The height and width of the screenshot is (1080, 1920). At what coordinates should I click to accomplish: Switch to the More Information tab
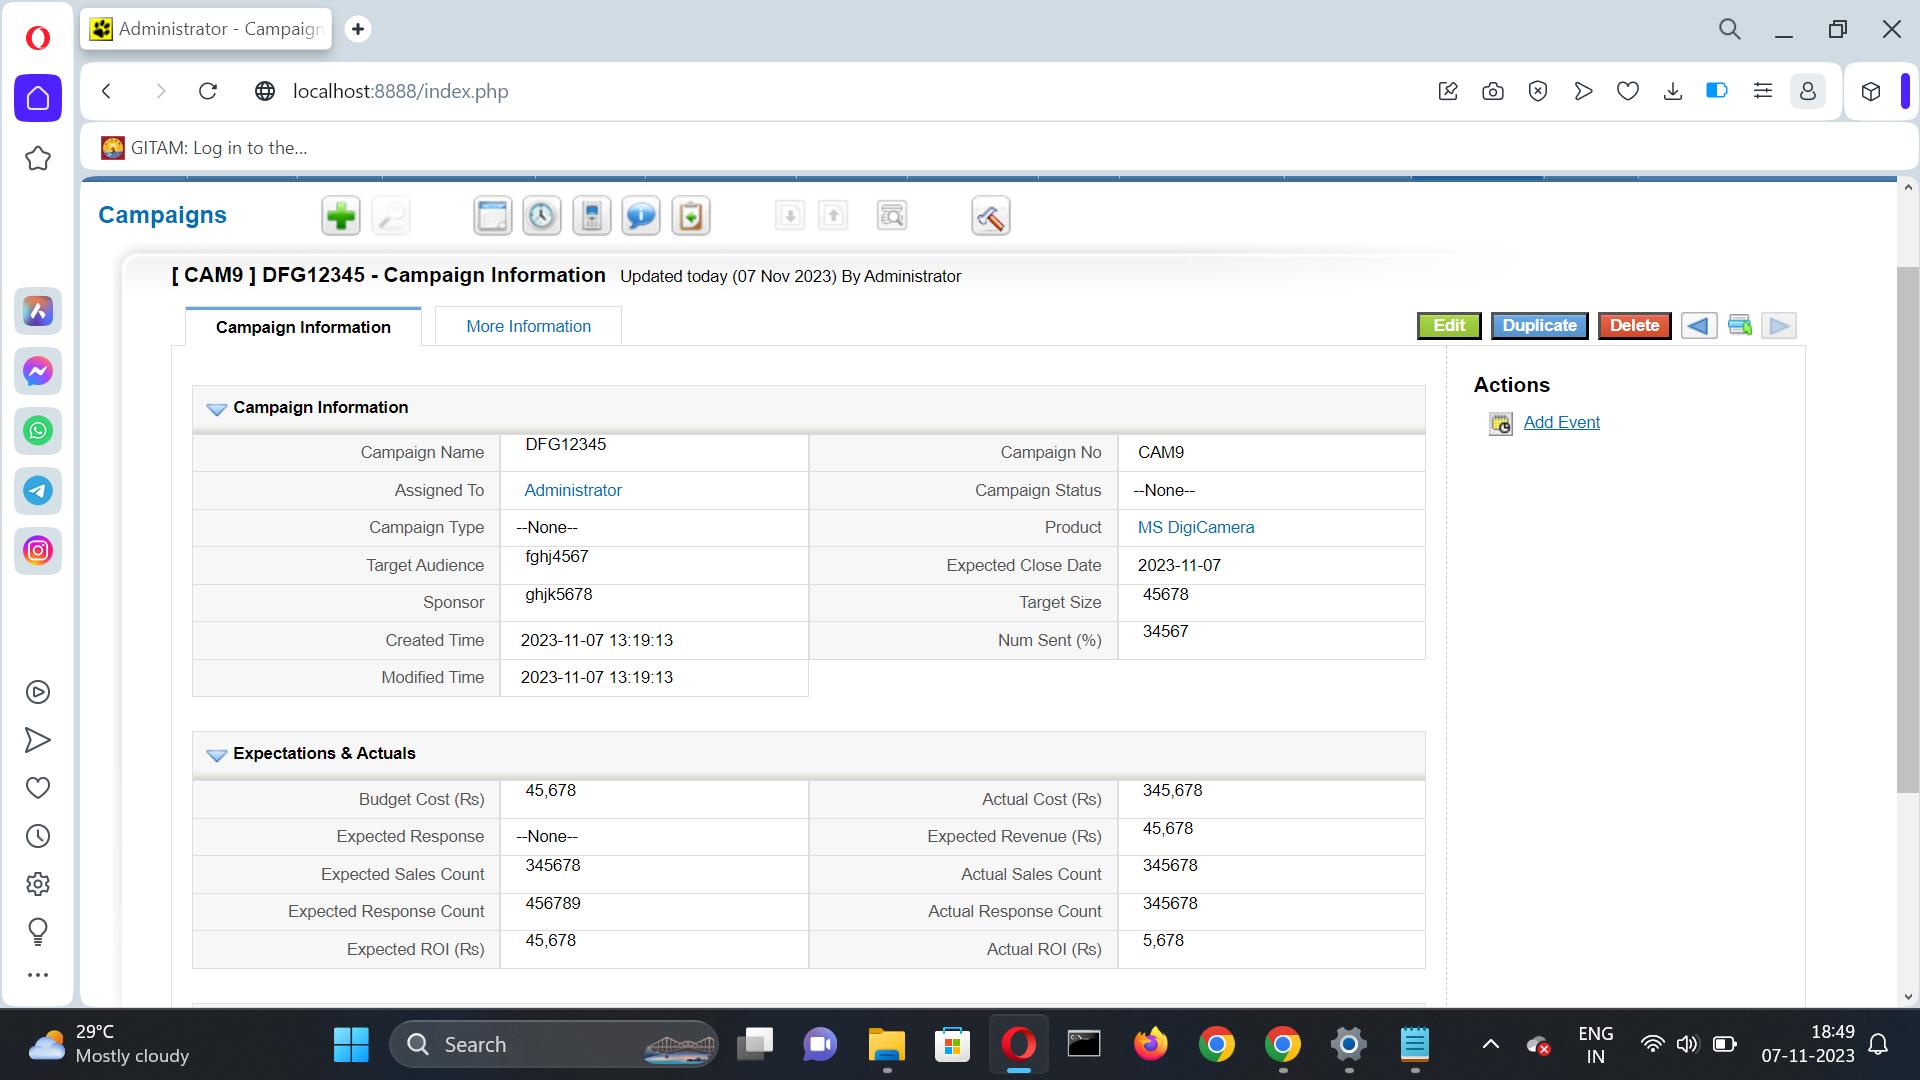click(528, 327)
